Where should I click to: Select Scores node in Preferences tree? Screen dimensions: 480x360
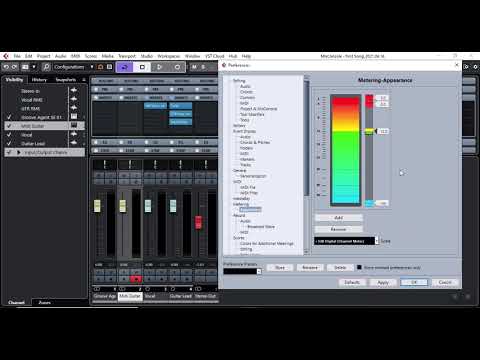pos(239,238)
